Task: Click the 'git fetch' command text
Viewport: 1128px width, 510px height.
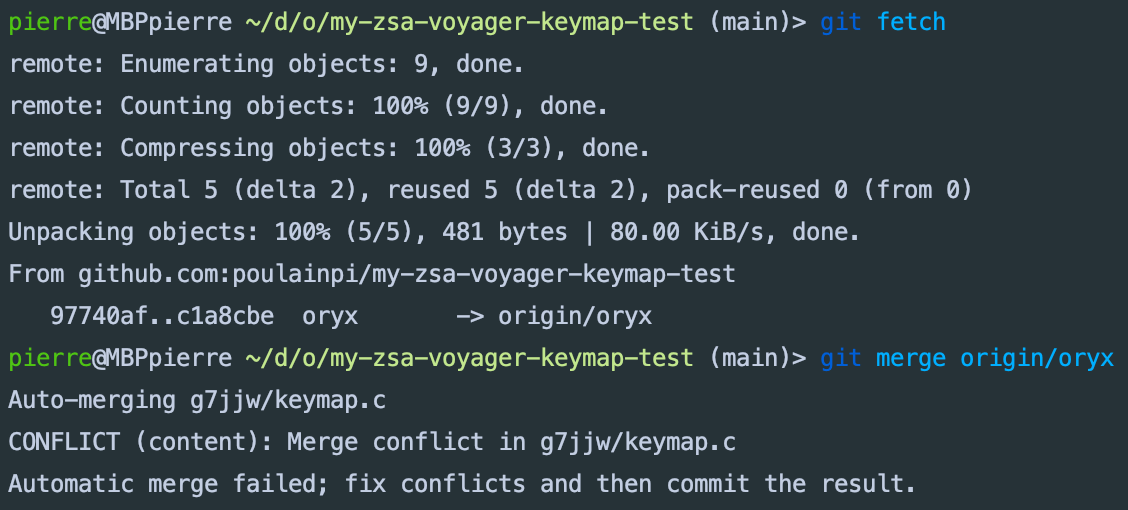Action: pyautogui.click(x=883, y=22)
